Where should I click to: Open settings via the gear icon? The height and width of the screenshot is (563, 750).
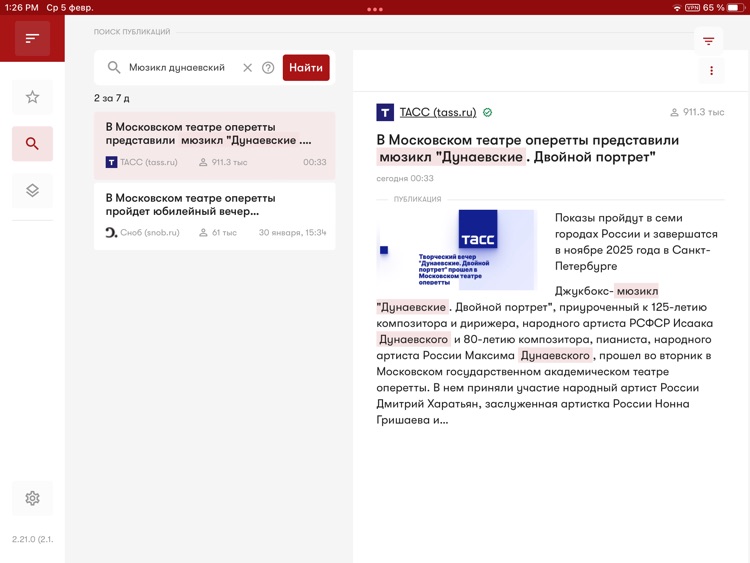(32, 498)
